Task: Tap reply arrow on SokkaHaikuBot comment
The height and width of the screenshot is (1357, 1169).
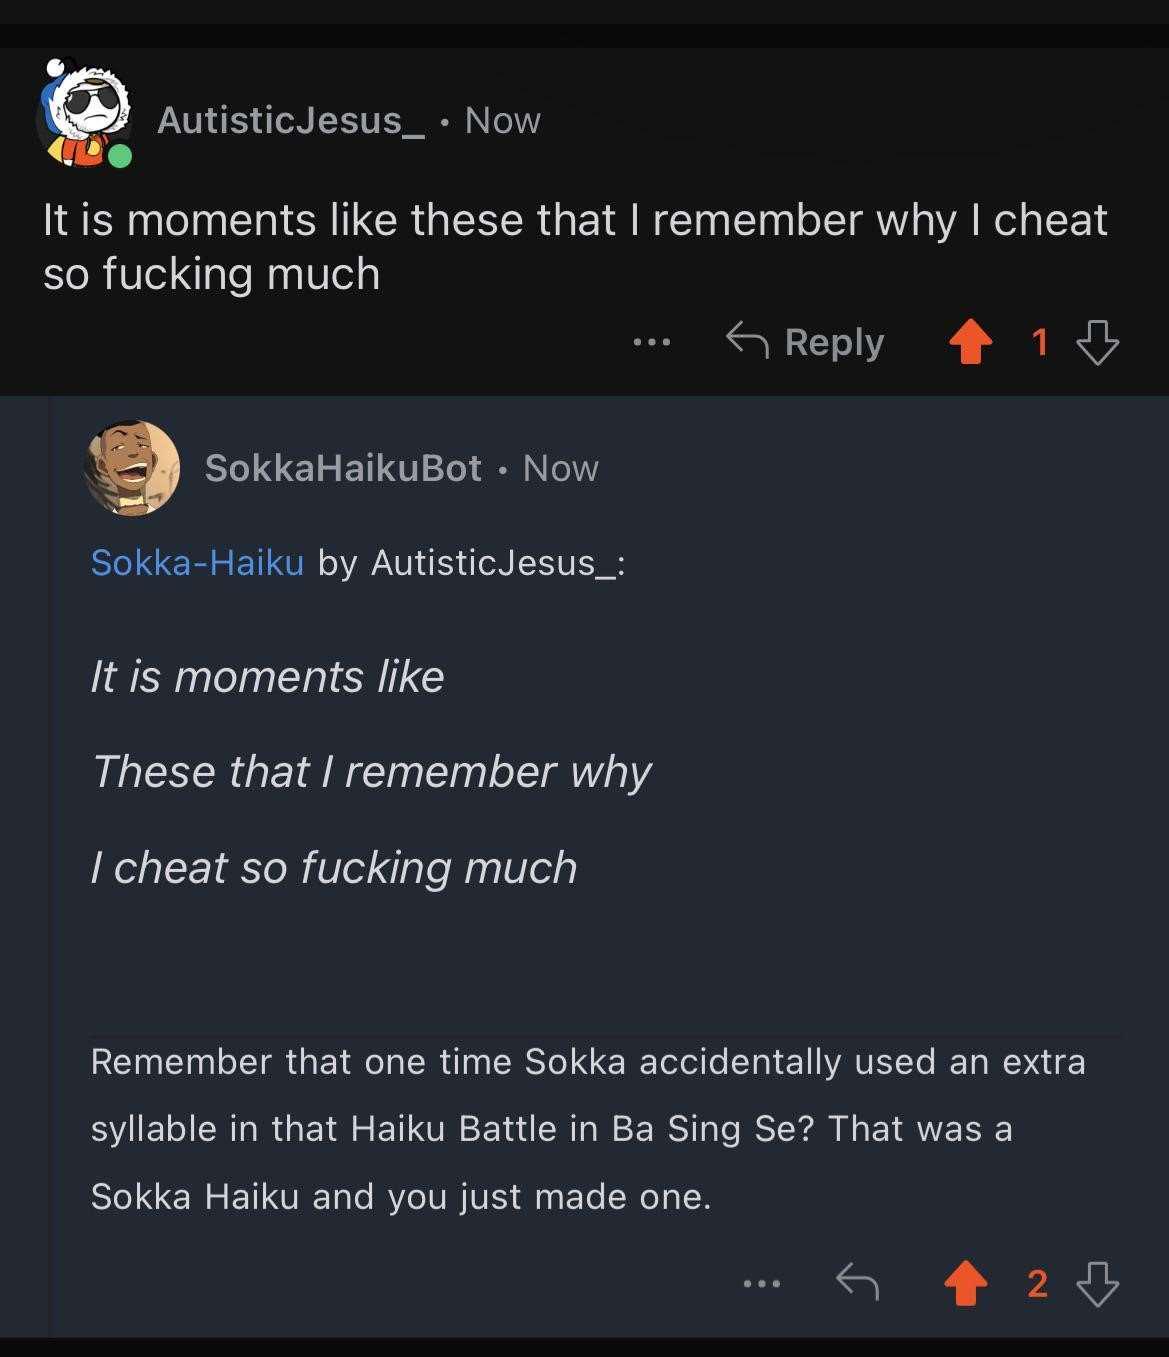Action: tap(857, 1282)
